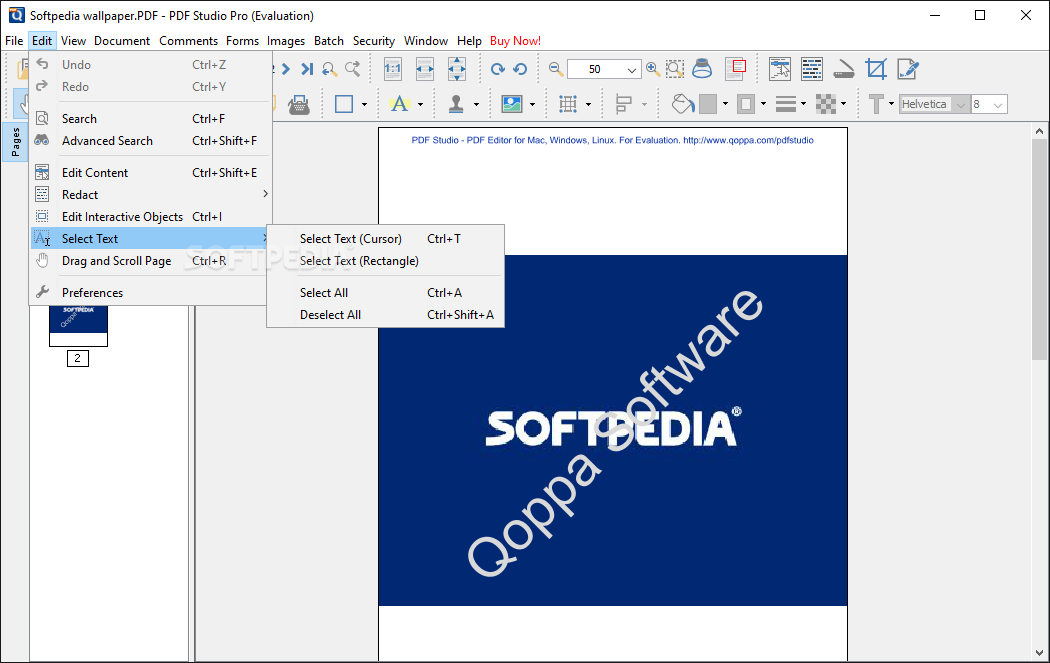Select the typewriter tool
This screenshot has height=663, width=1050.
pos(298,104)
